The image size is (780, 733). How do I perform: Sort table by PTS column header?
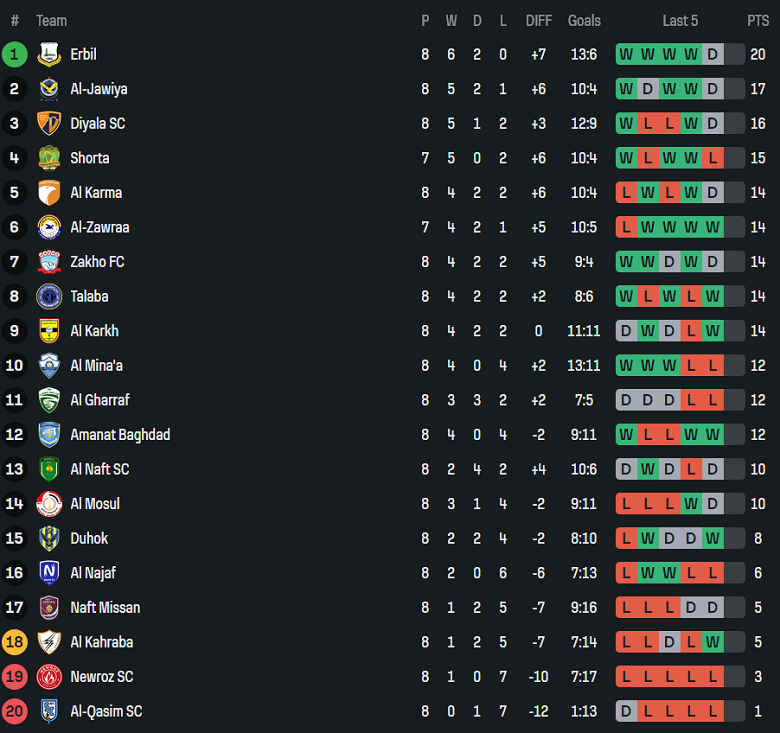(x=757, y=20)
